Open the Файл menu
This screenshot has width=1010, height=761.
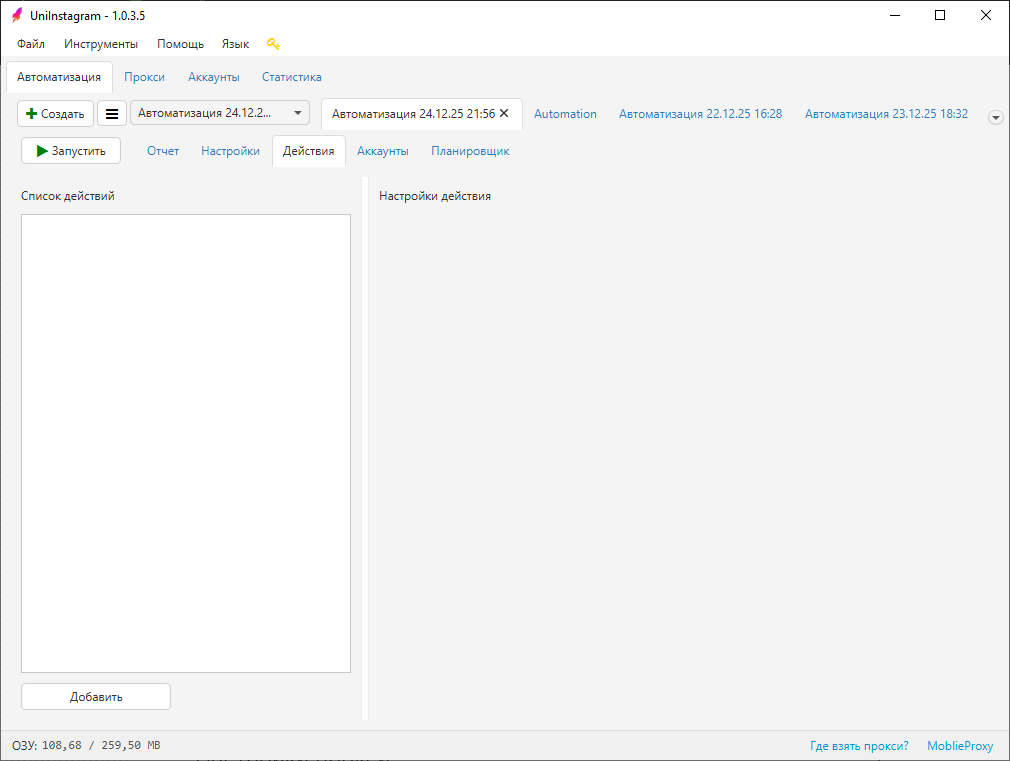(x=31, y=44)
